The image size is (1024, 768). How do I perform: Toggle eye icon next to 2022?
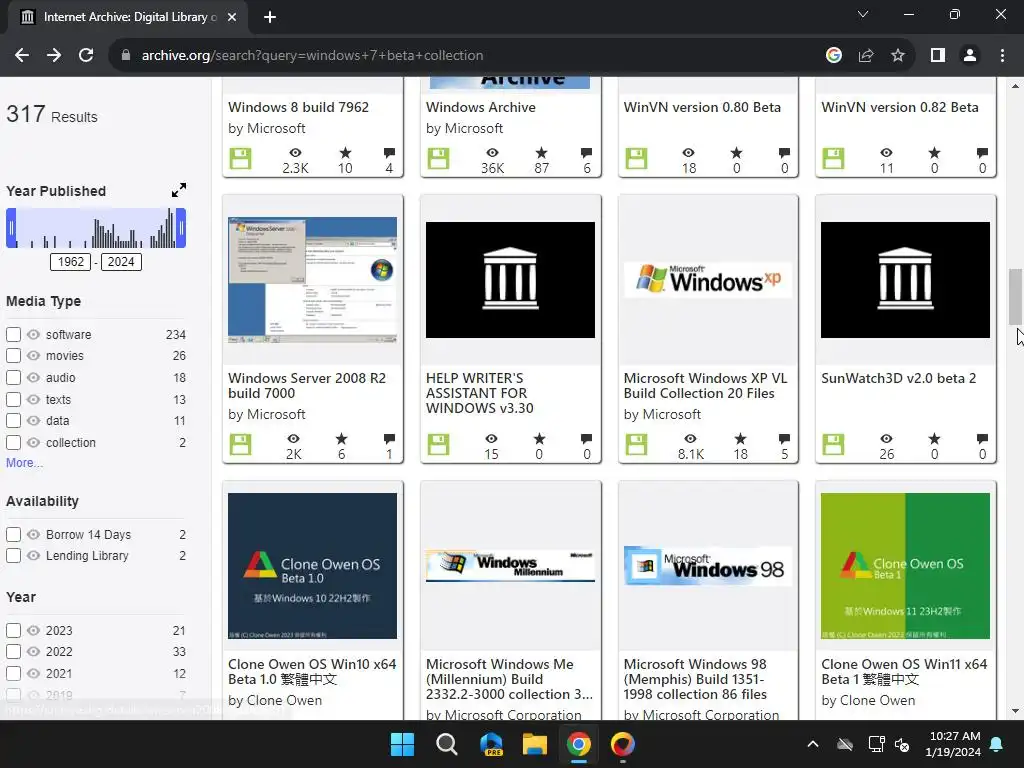point(33,652)
